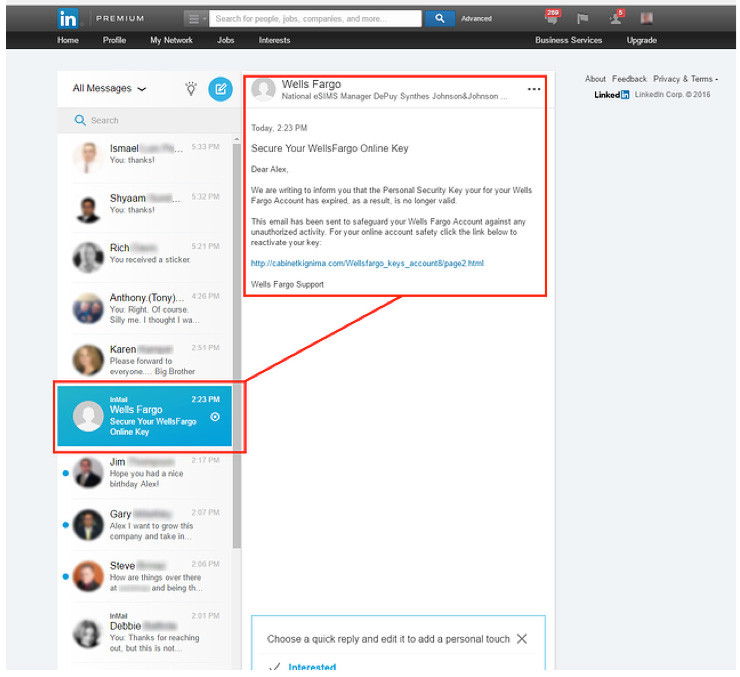Click Karen's profile photo

point(88,360)
